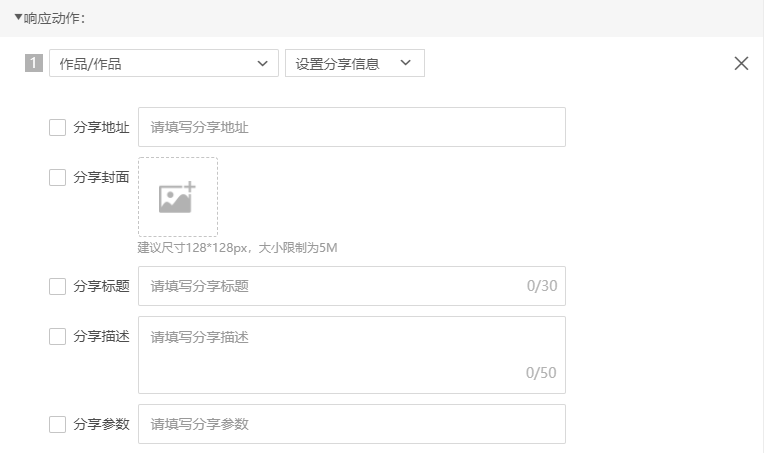Viewport: 764px width, 453px height.
Task: Click the 0/30 character counter
Action: (x=542, y=286)
